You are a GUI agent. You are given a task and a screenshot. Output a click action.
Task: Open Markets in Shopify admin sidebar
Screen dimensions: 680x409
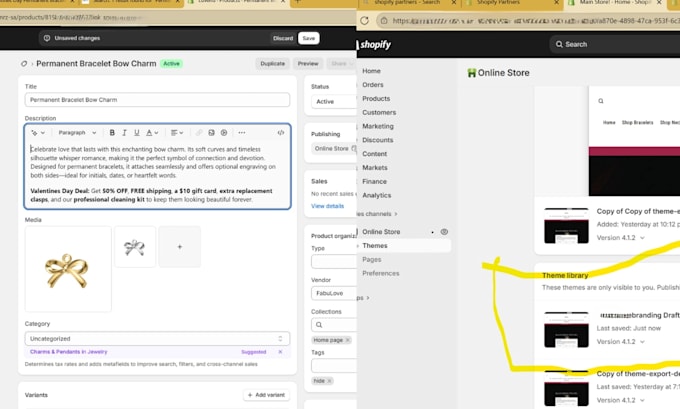[375, 168]
